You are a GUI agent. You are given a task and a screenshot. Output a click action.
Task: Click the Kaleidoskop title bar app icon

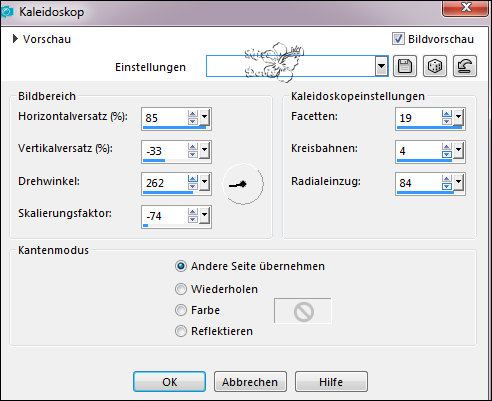(7, 12)
